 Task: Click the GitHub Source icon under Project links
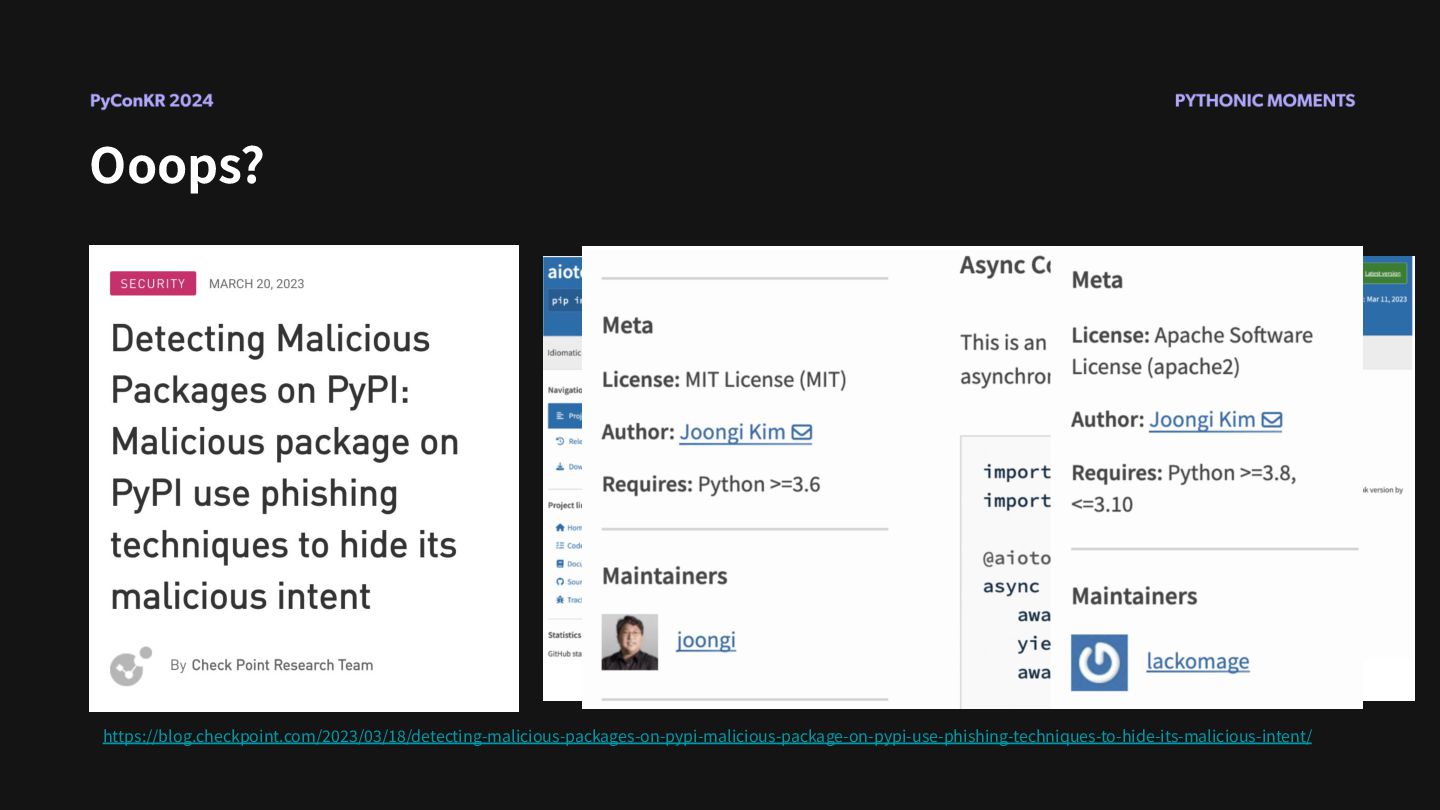click(x=560, y=581)
